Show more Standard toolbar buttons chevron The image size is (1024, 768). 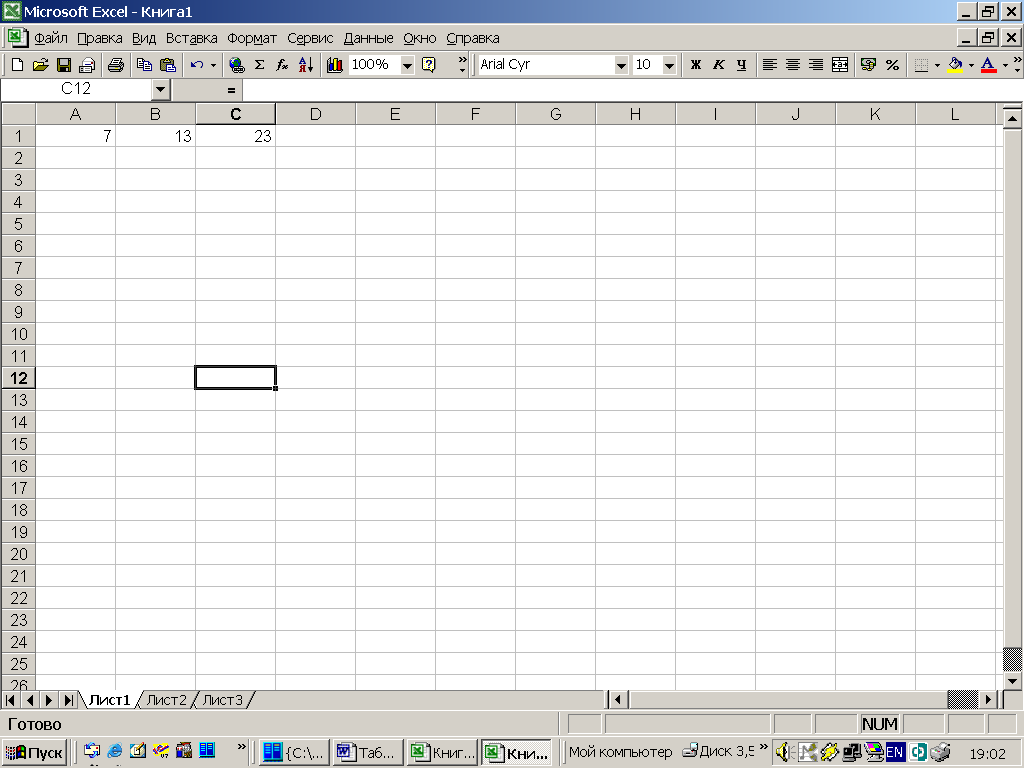(x=462, y=65)
